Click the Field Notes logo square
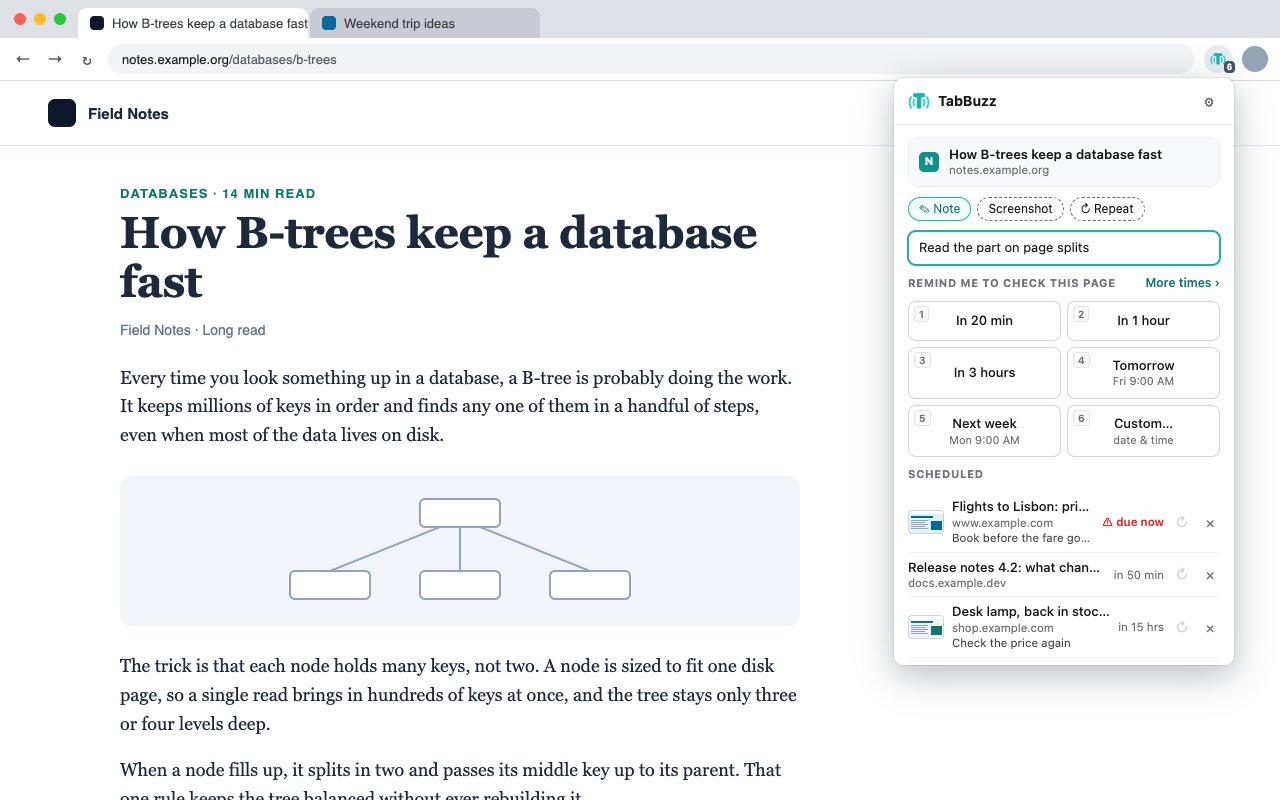 click(62, 113)
